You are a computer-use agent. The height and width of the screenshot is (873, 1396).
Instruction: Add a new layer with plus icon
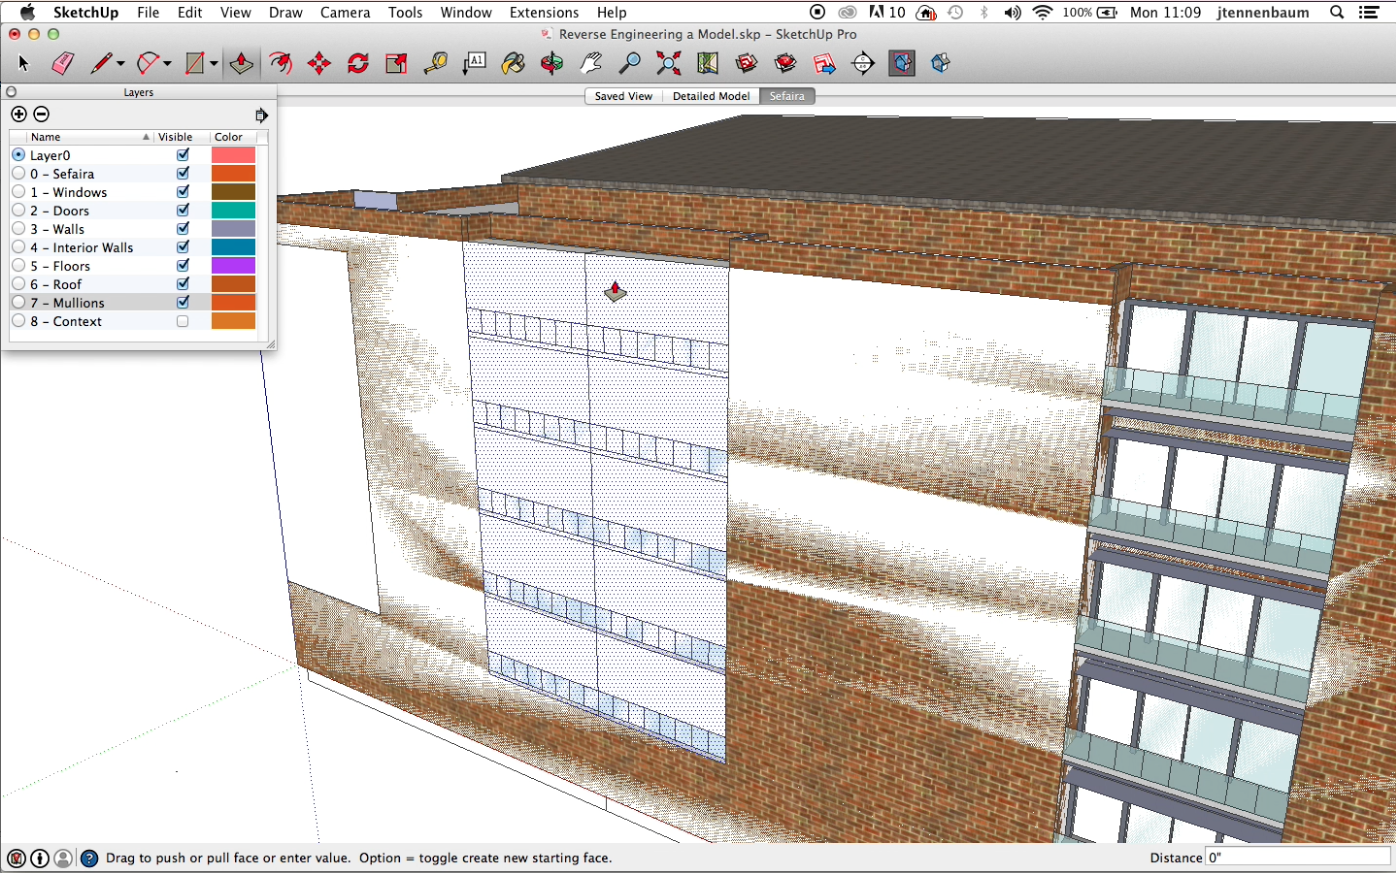(x=19, y=114)
